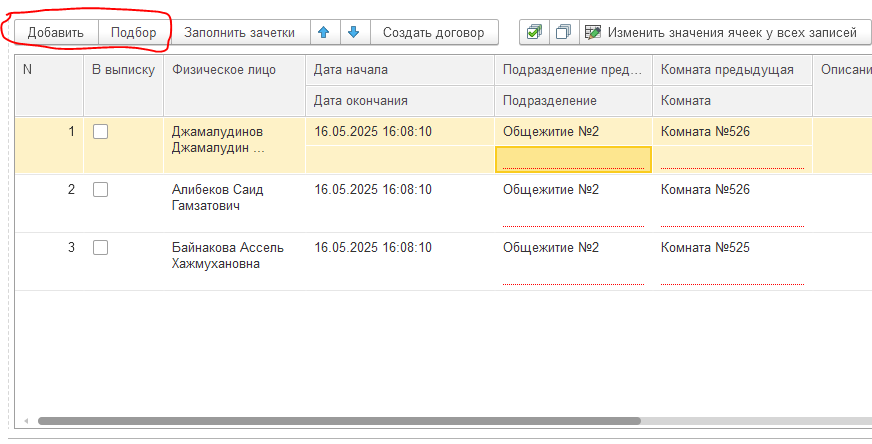This screenshot has width=872, height=444.
Task: Click Комната №525 cell
Action: tap(705, 248)
